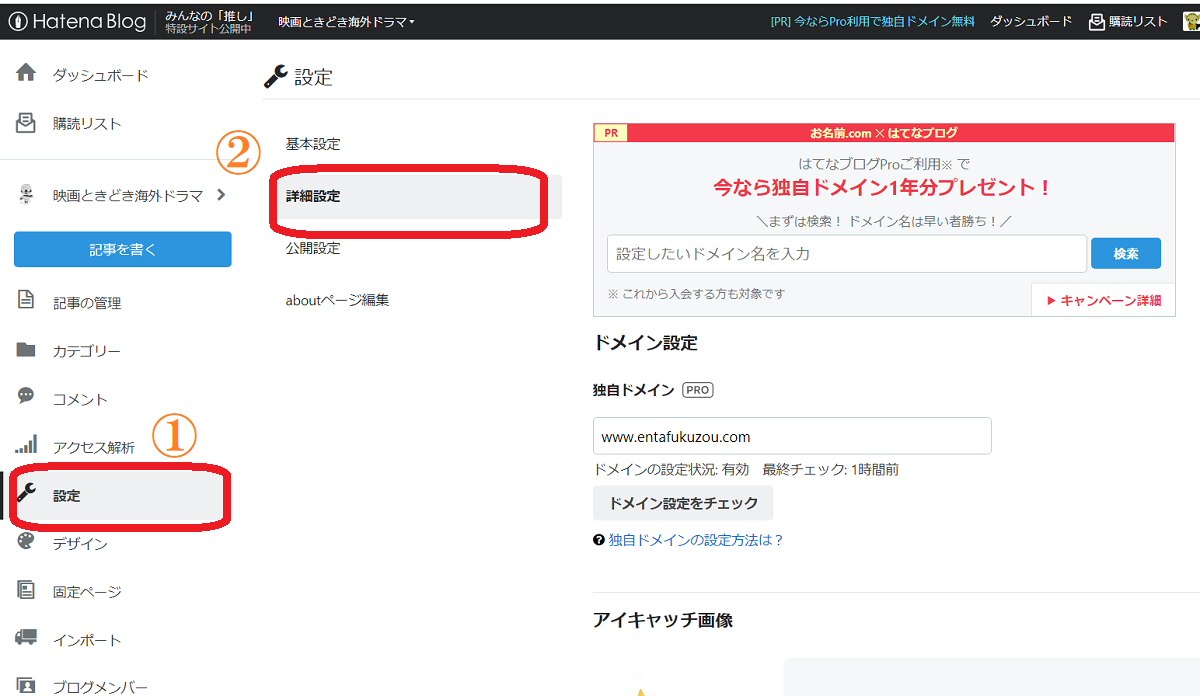Click the お名前.com × はてなブログ banner header
The height and width of the screenshot is (696, 1200).
(x=884, y=132)
